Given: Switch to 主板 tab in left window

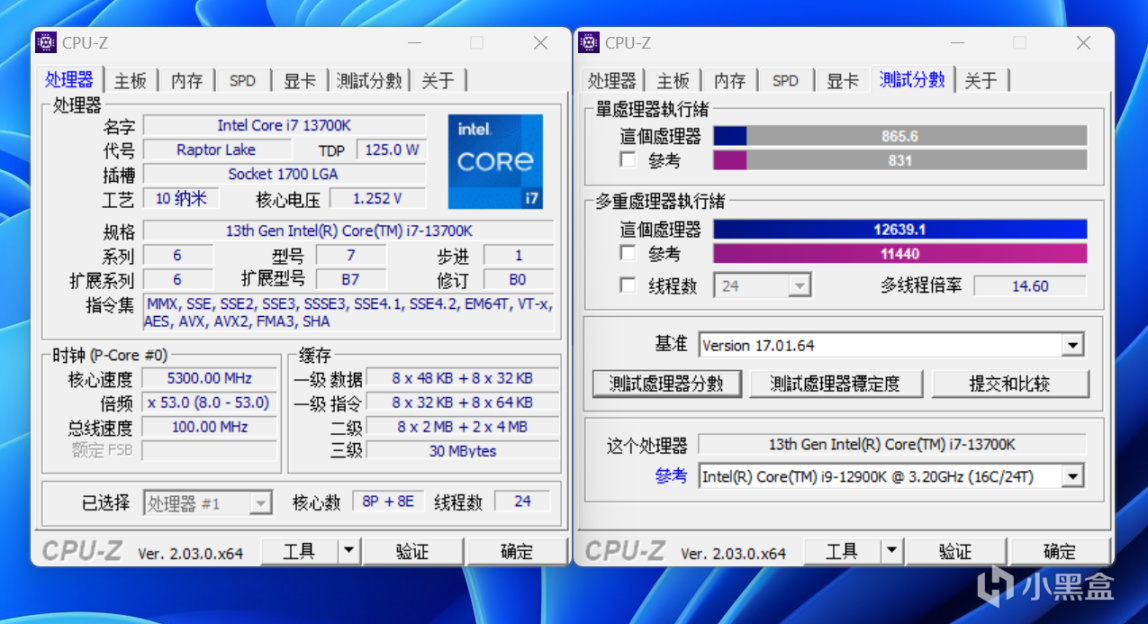Looking at the screenshot, I should tap(130, 81).
